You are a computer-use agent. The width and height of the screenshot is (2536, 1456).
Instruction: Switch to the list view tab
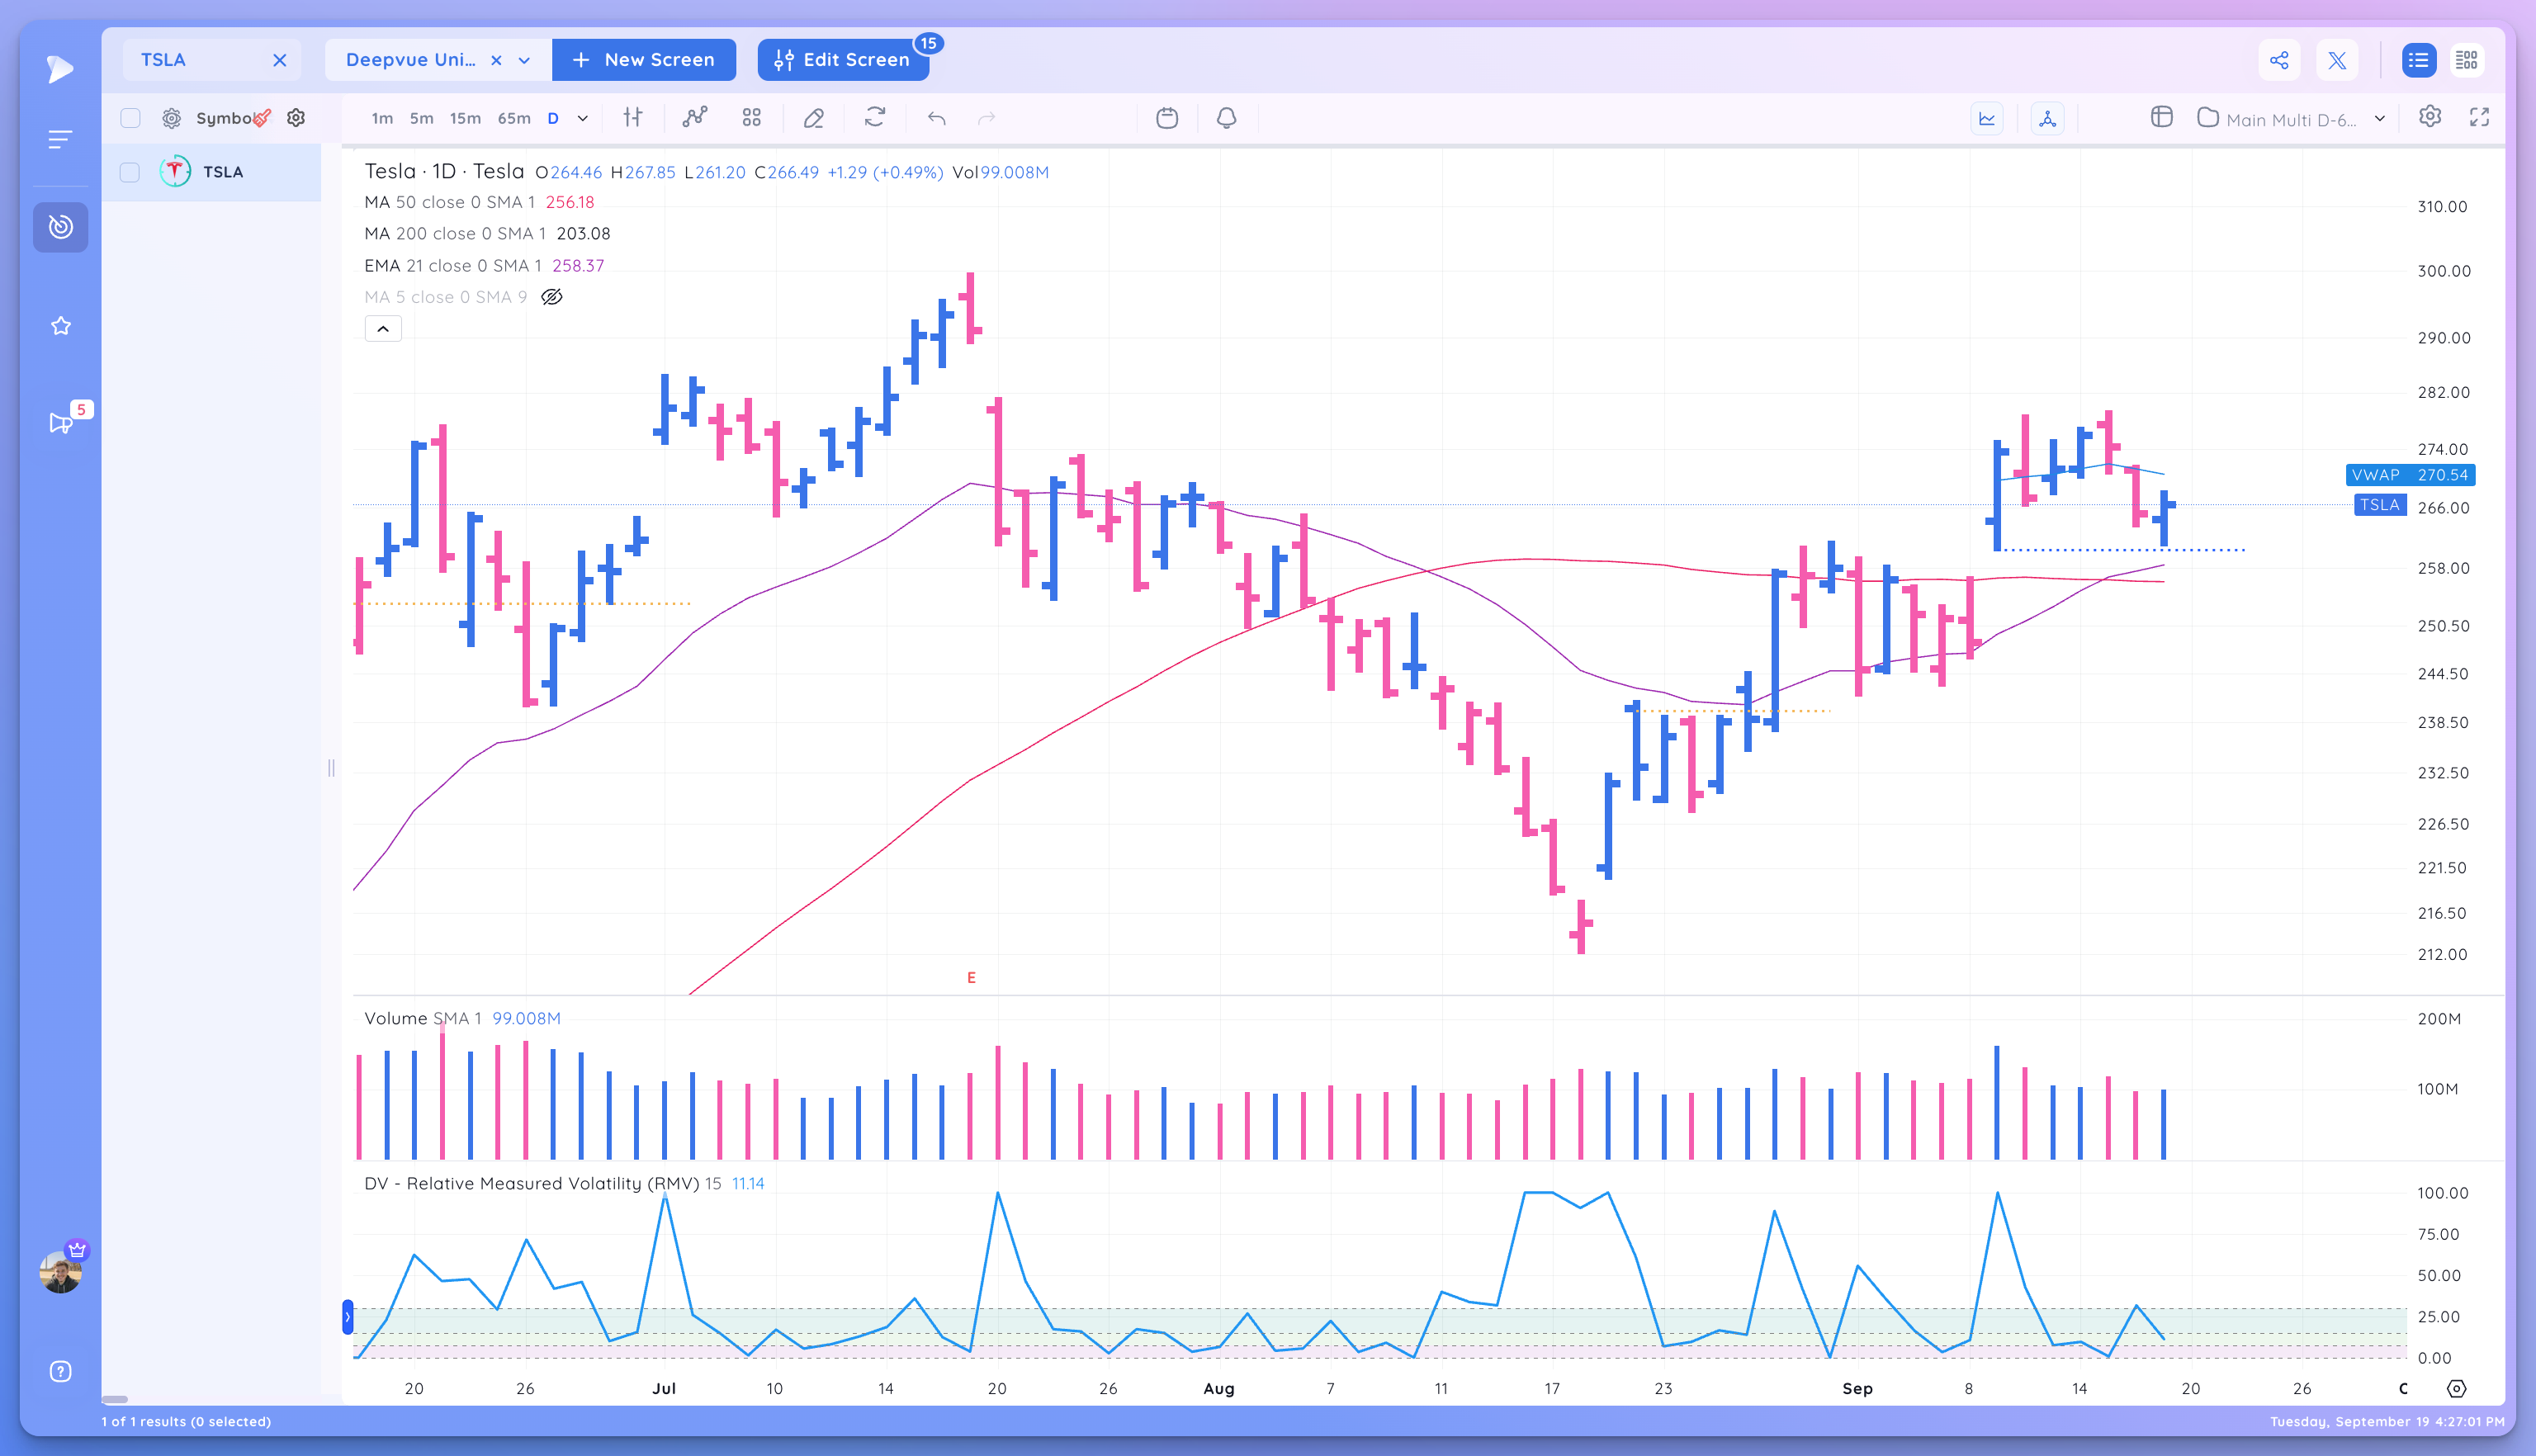[x=2419, y=60]
